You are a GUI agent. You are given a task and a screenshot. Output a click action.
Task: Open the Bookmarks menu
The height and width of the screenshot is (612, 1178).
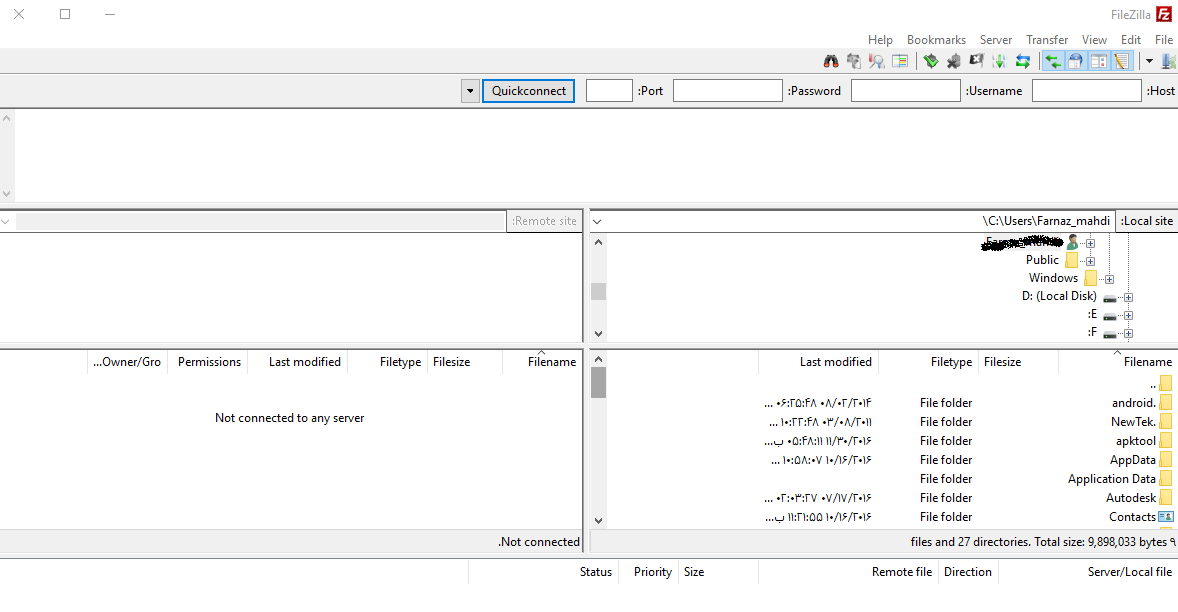936,40
